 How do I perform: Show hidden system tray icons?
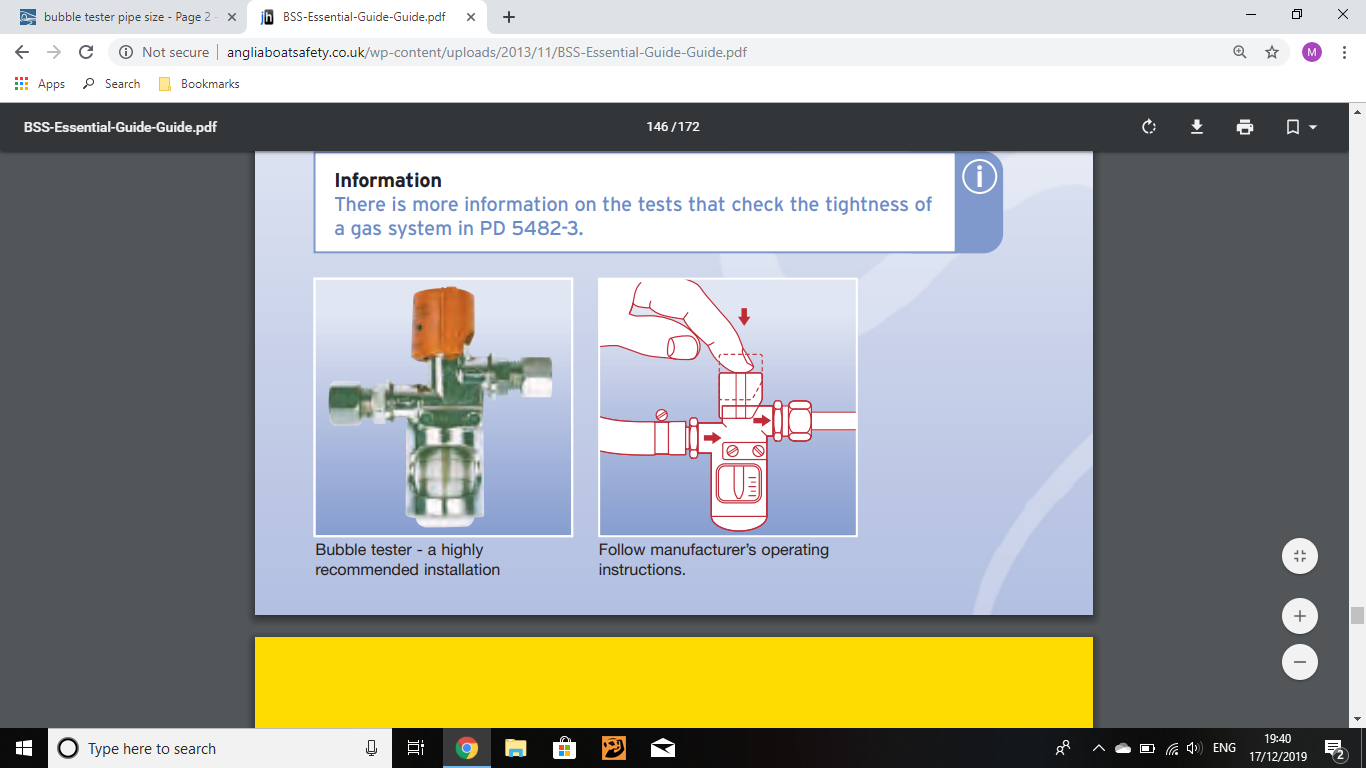point(1098,748)
